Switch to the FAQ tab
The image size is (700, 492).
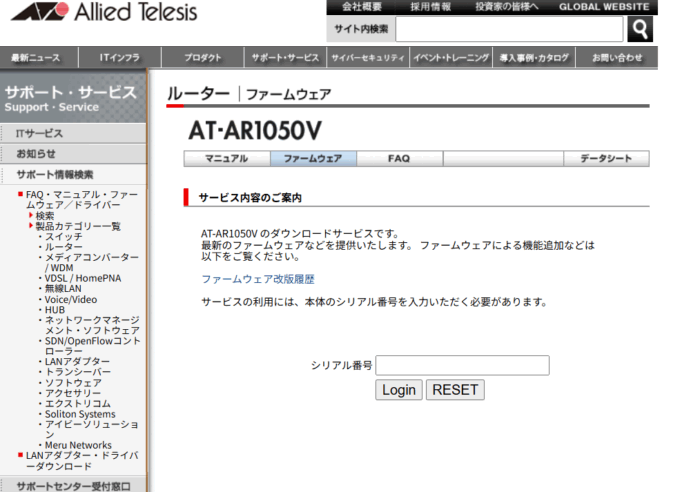[399, 158]
